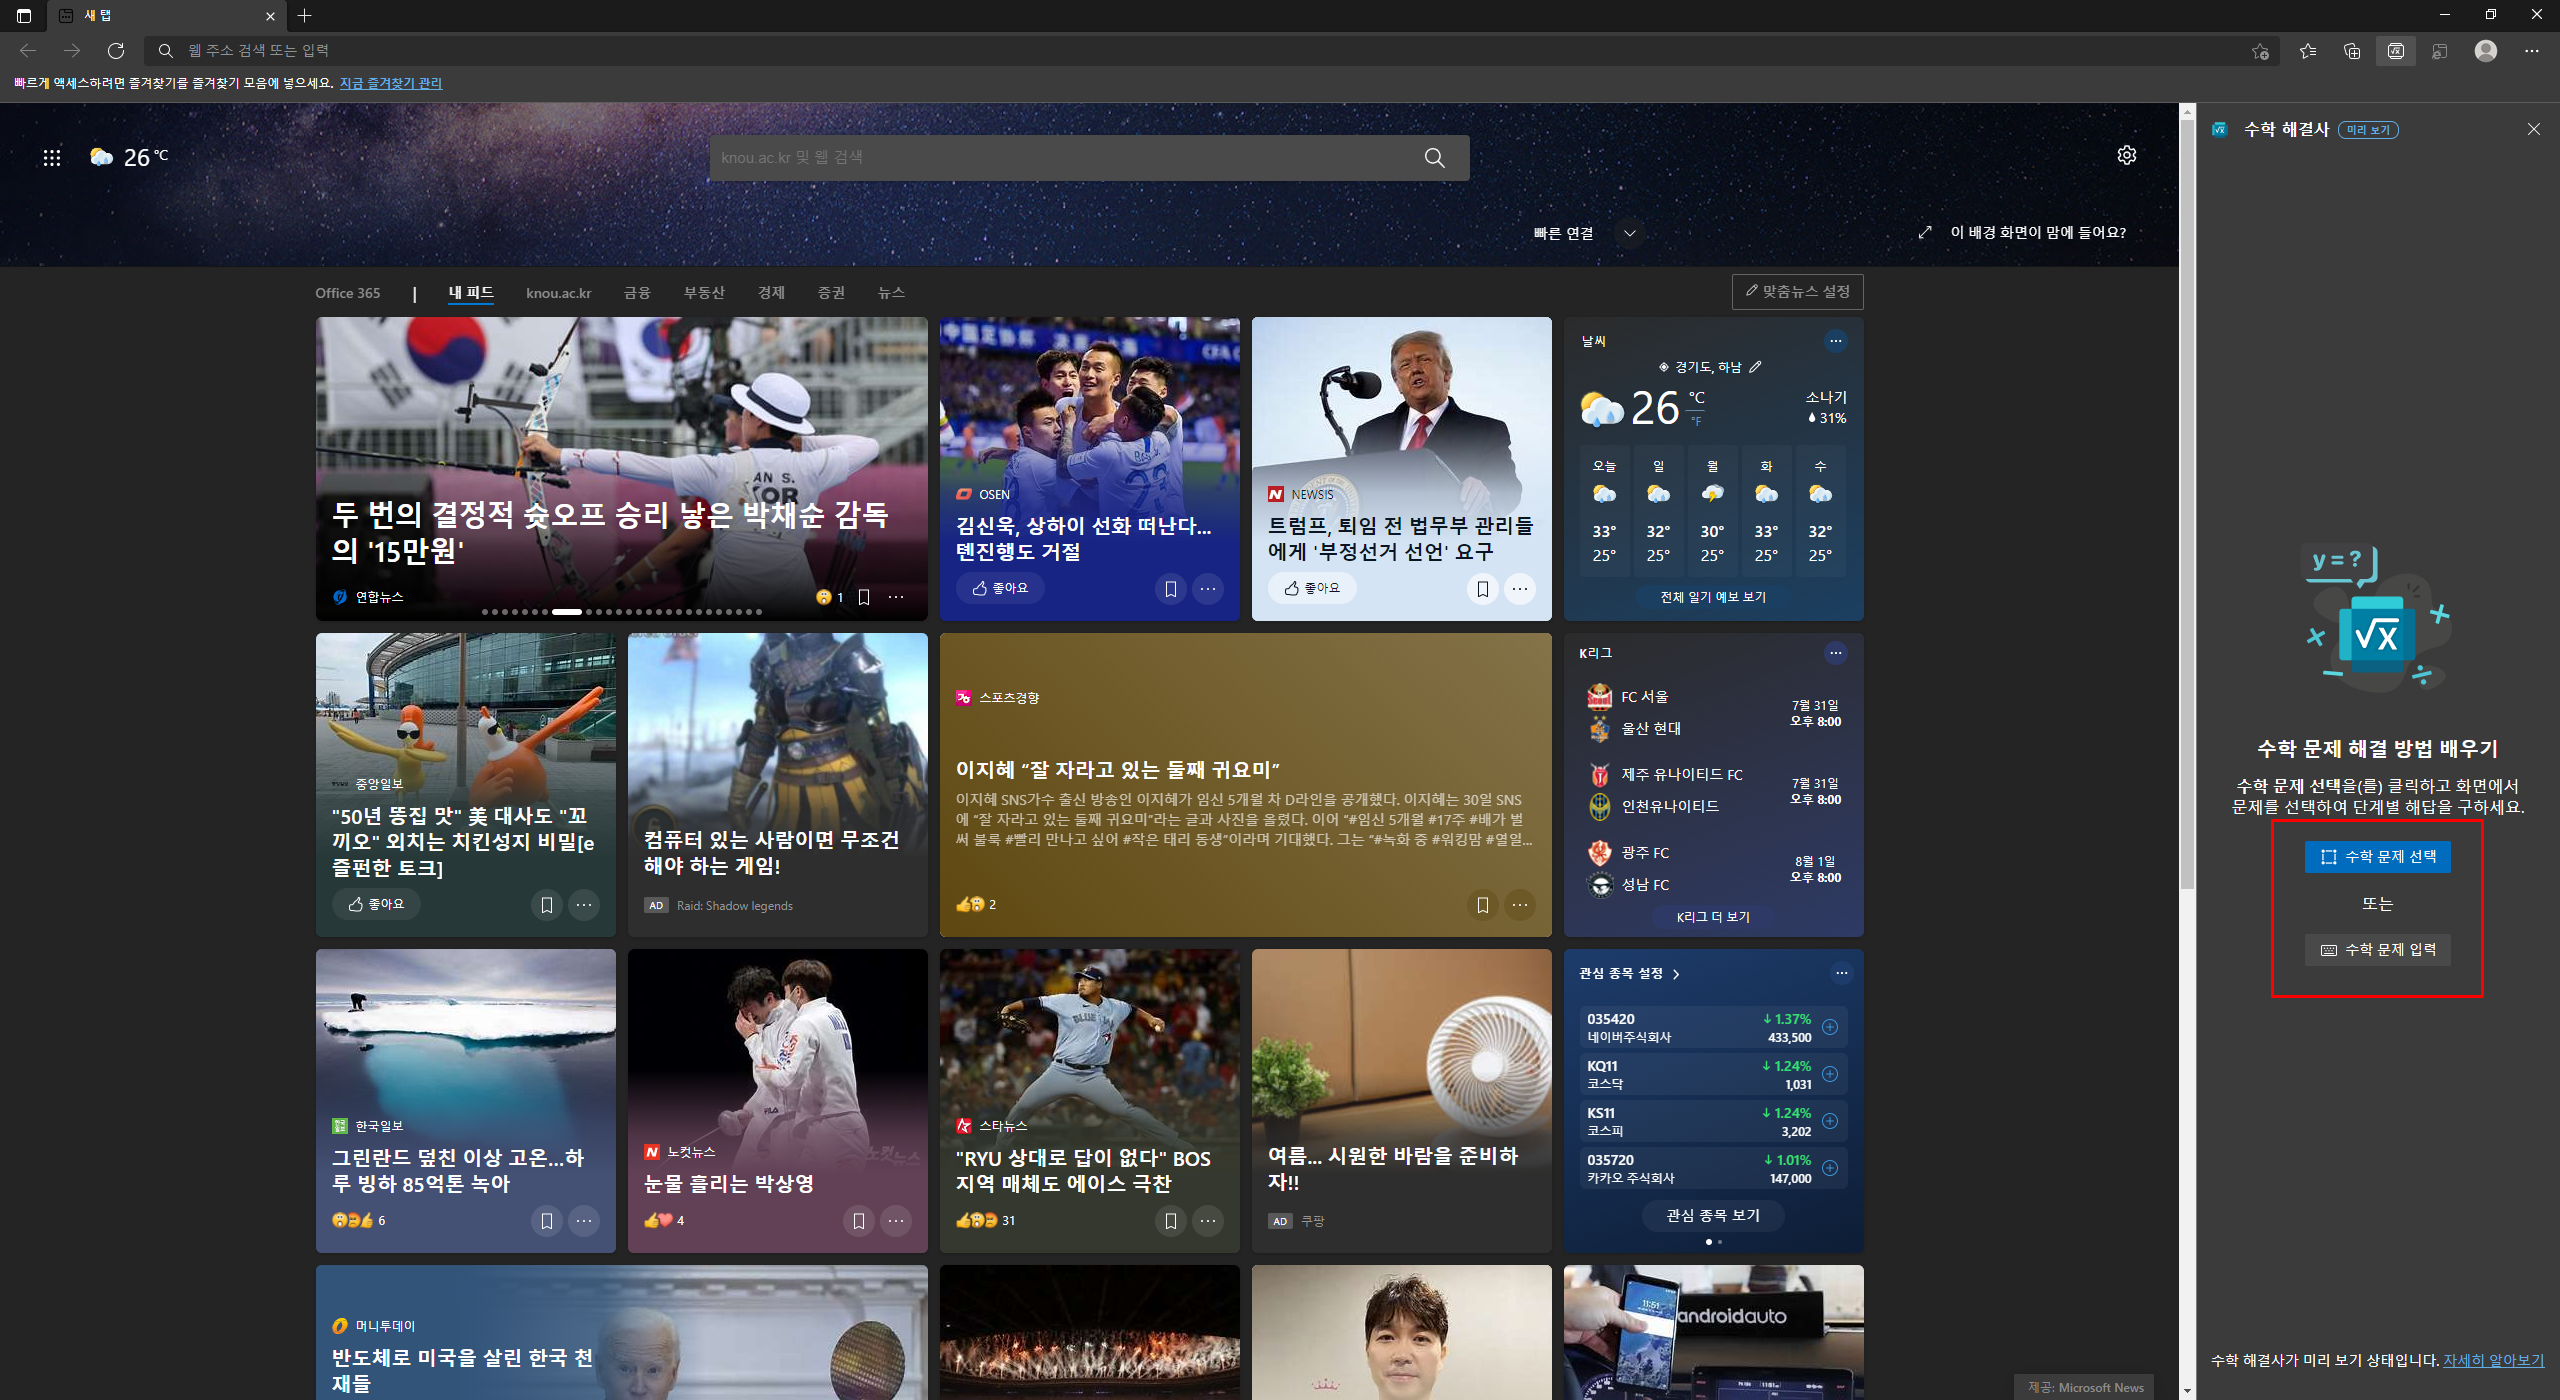Open 지금 즐겨찾기 관리 link
The image size is (2560, 1400).
[x=390, y=83]
